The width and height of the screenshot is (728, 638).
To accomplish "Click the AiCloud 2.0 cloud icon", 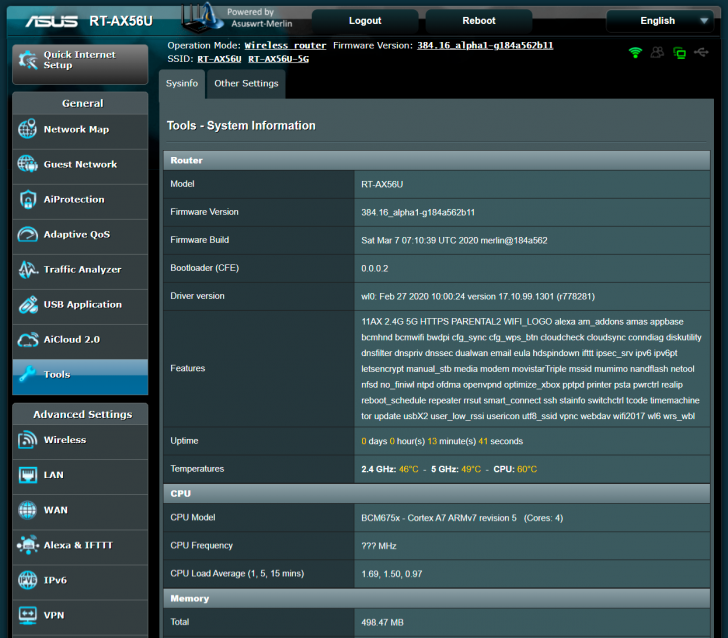I will 28,340.
